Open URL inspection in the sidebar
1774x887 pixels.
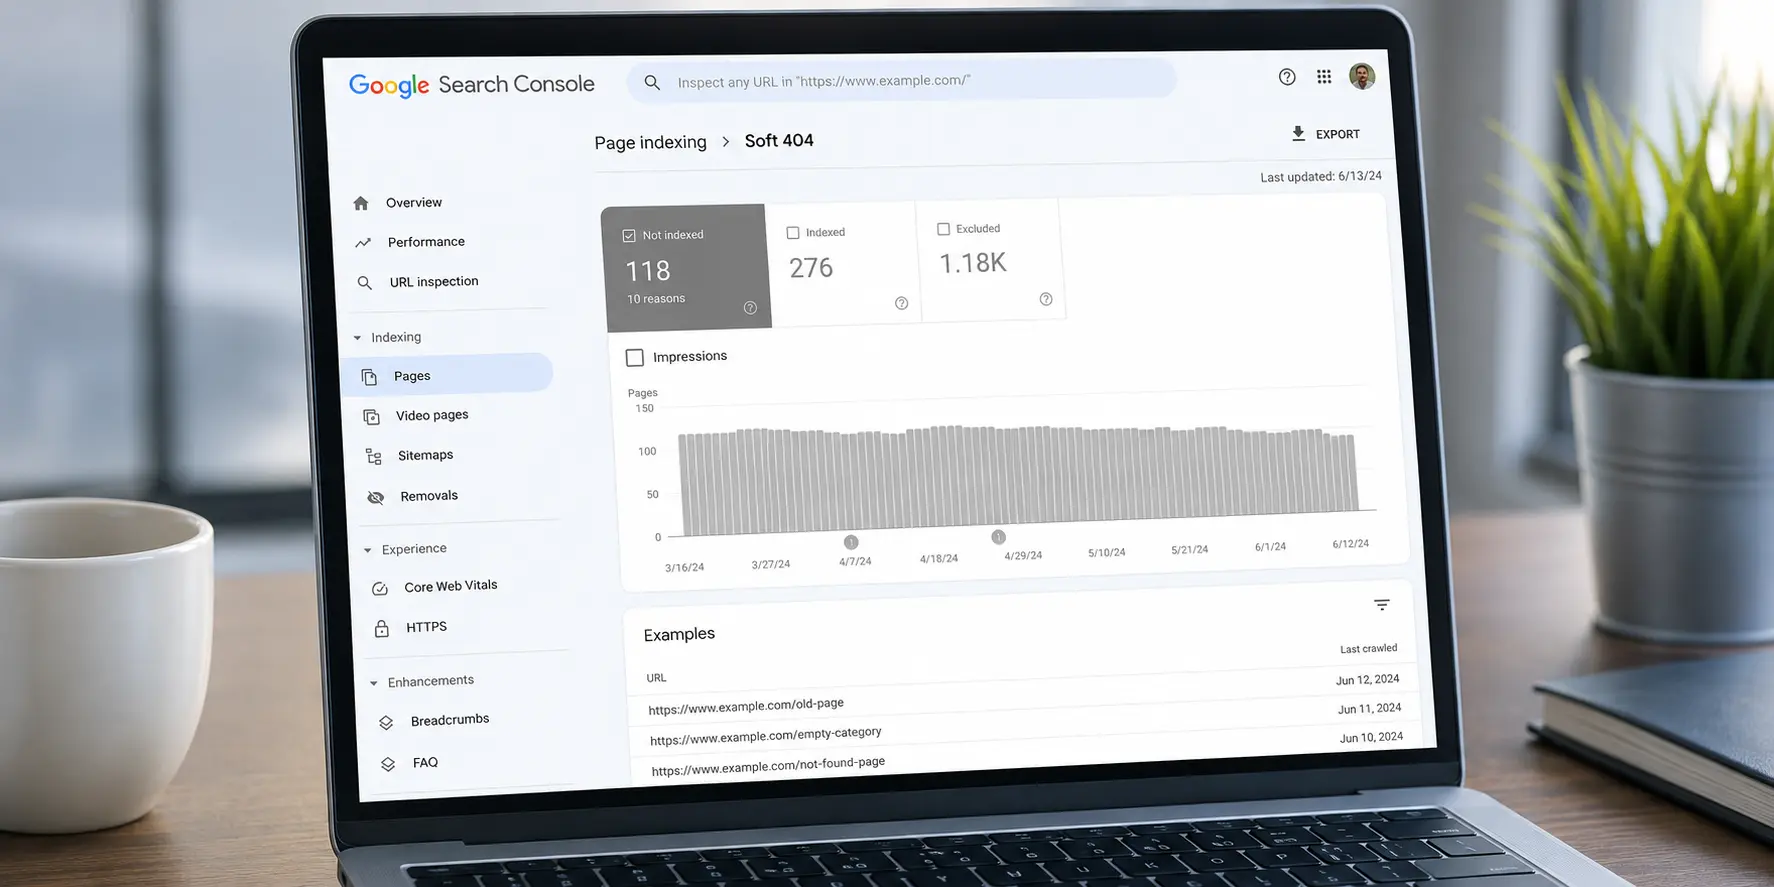pyautogui.click(x=434, y=282)
